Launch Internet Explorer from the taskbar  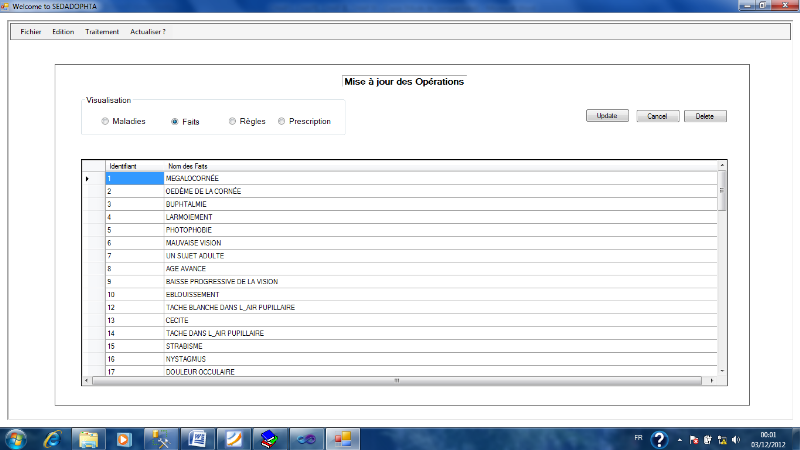coord(53,439)
